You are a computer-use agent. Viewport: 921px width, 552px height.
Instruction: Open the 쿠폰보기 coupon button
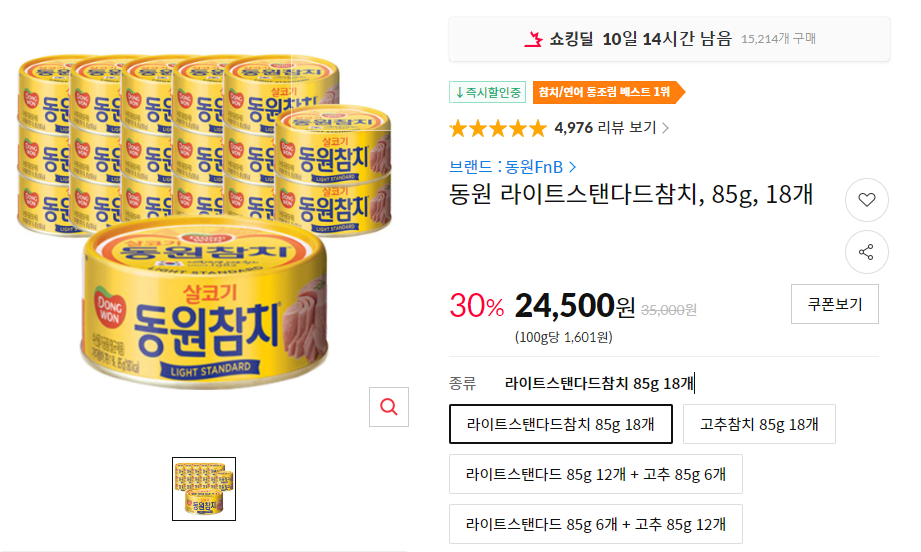835,304
